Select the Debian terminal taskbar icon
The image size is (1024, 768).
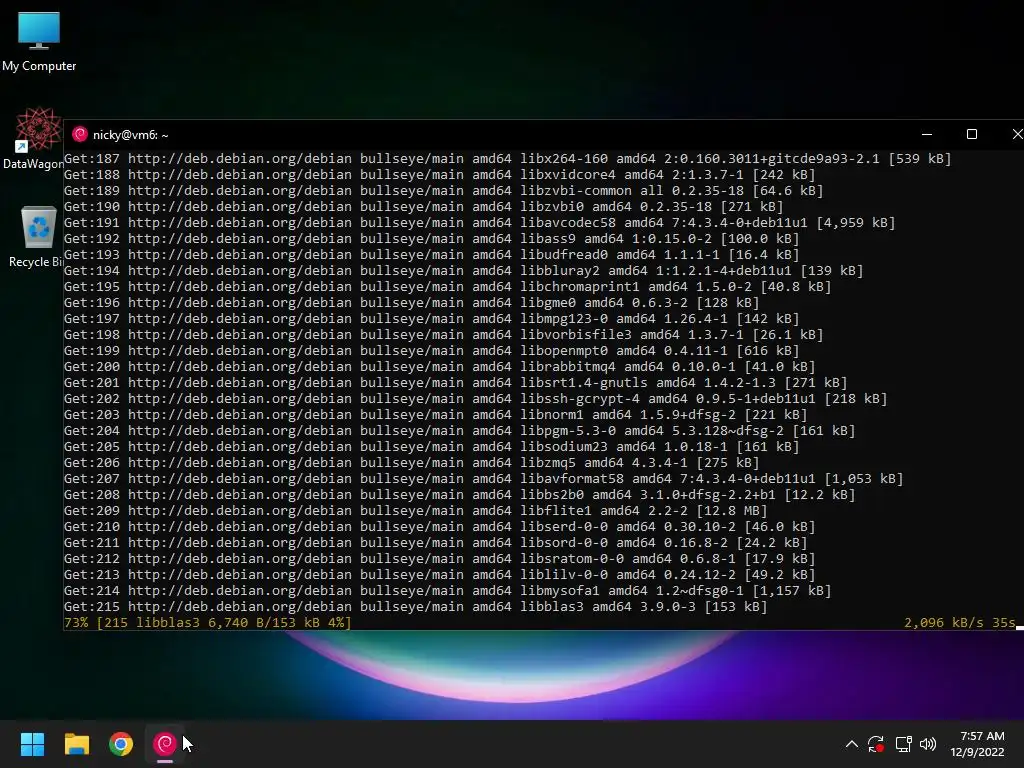tap(165, 744)
